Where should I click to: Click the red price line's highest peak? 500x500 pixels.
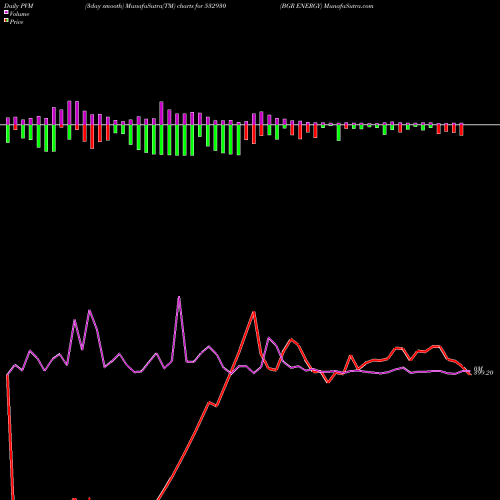tap(254, 312)
